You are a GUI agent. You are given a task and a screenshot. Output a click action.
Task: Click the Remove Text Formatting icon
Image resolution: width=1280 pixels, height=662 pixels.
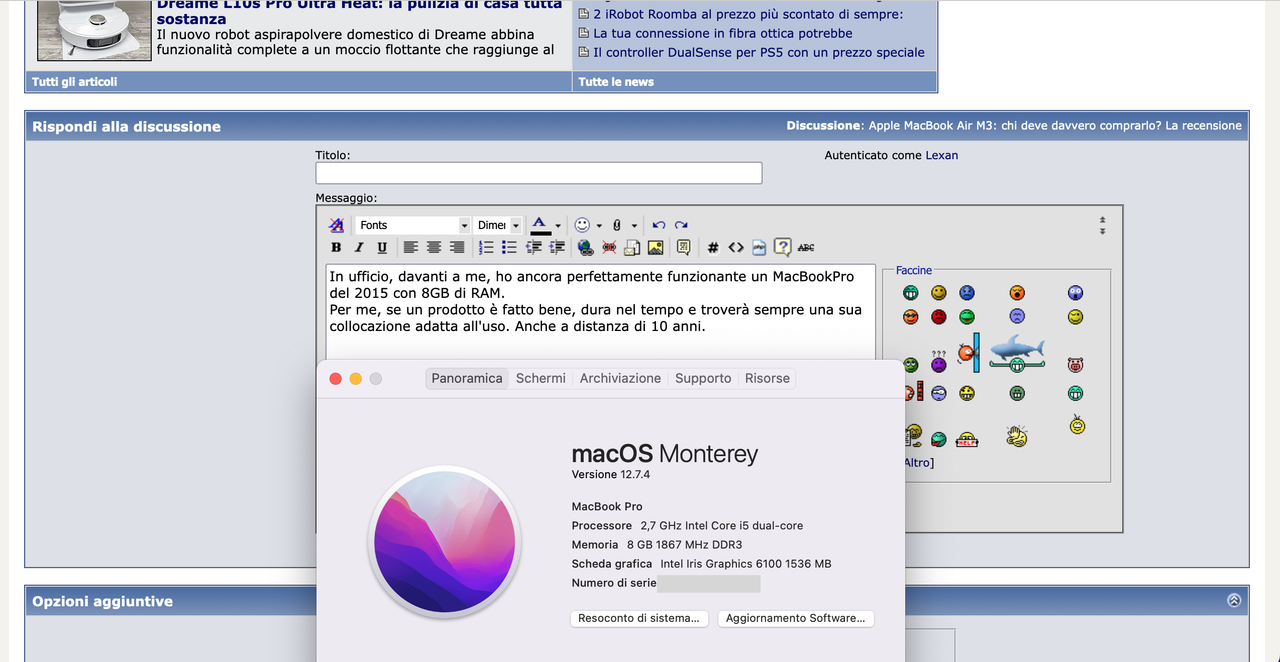(x=336, y=225)
